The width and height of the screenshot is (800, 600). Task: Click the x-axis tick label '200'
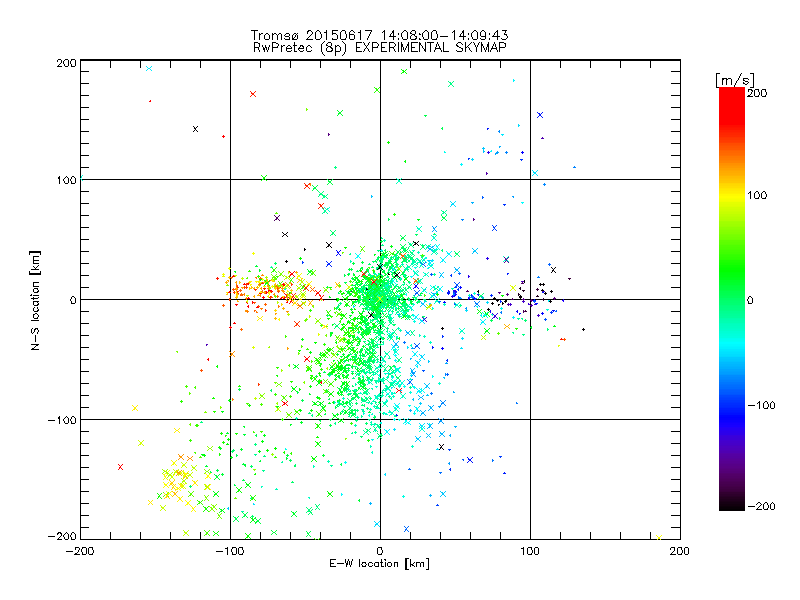(x=680, y=551)
